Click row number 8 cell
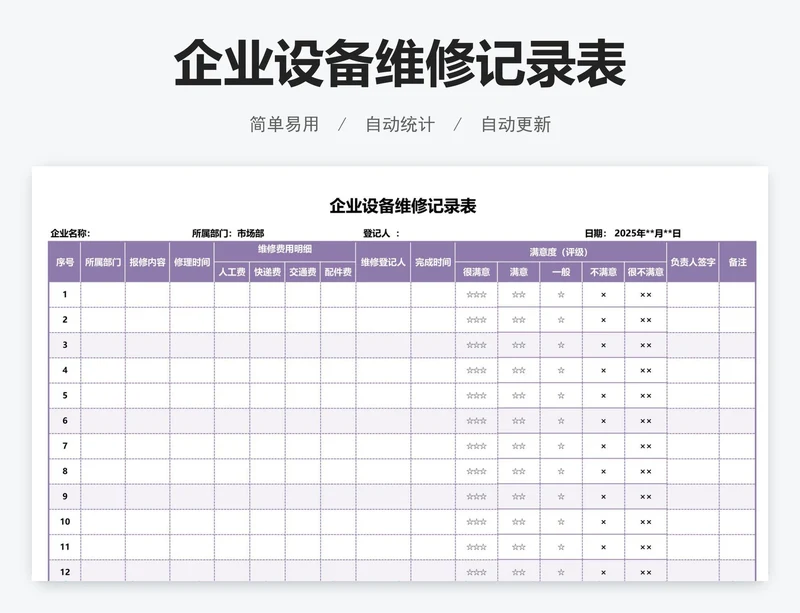The image size is (800, 613). click(65, 472)
